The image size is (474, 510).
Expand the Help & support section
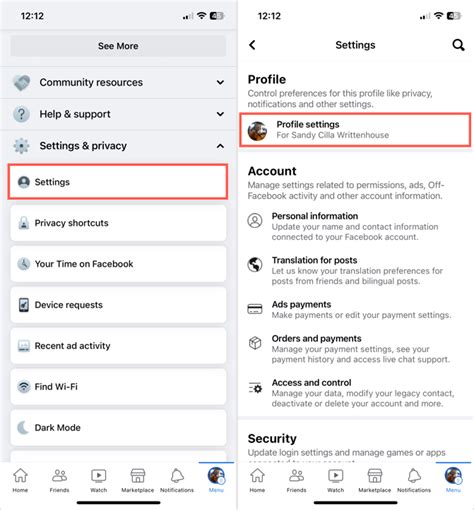(x=118, y=114)
